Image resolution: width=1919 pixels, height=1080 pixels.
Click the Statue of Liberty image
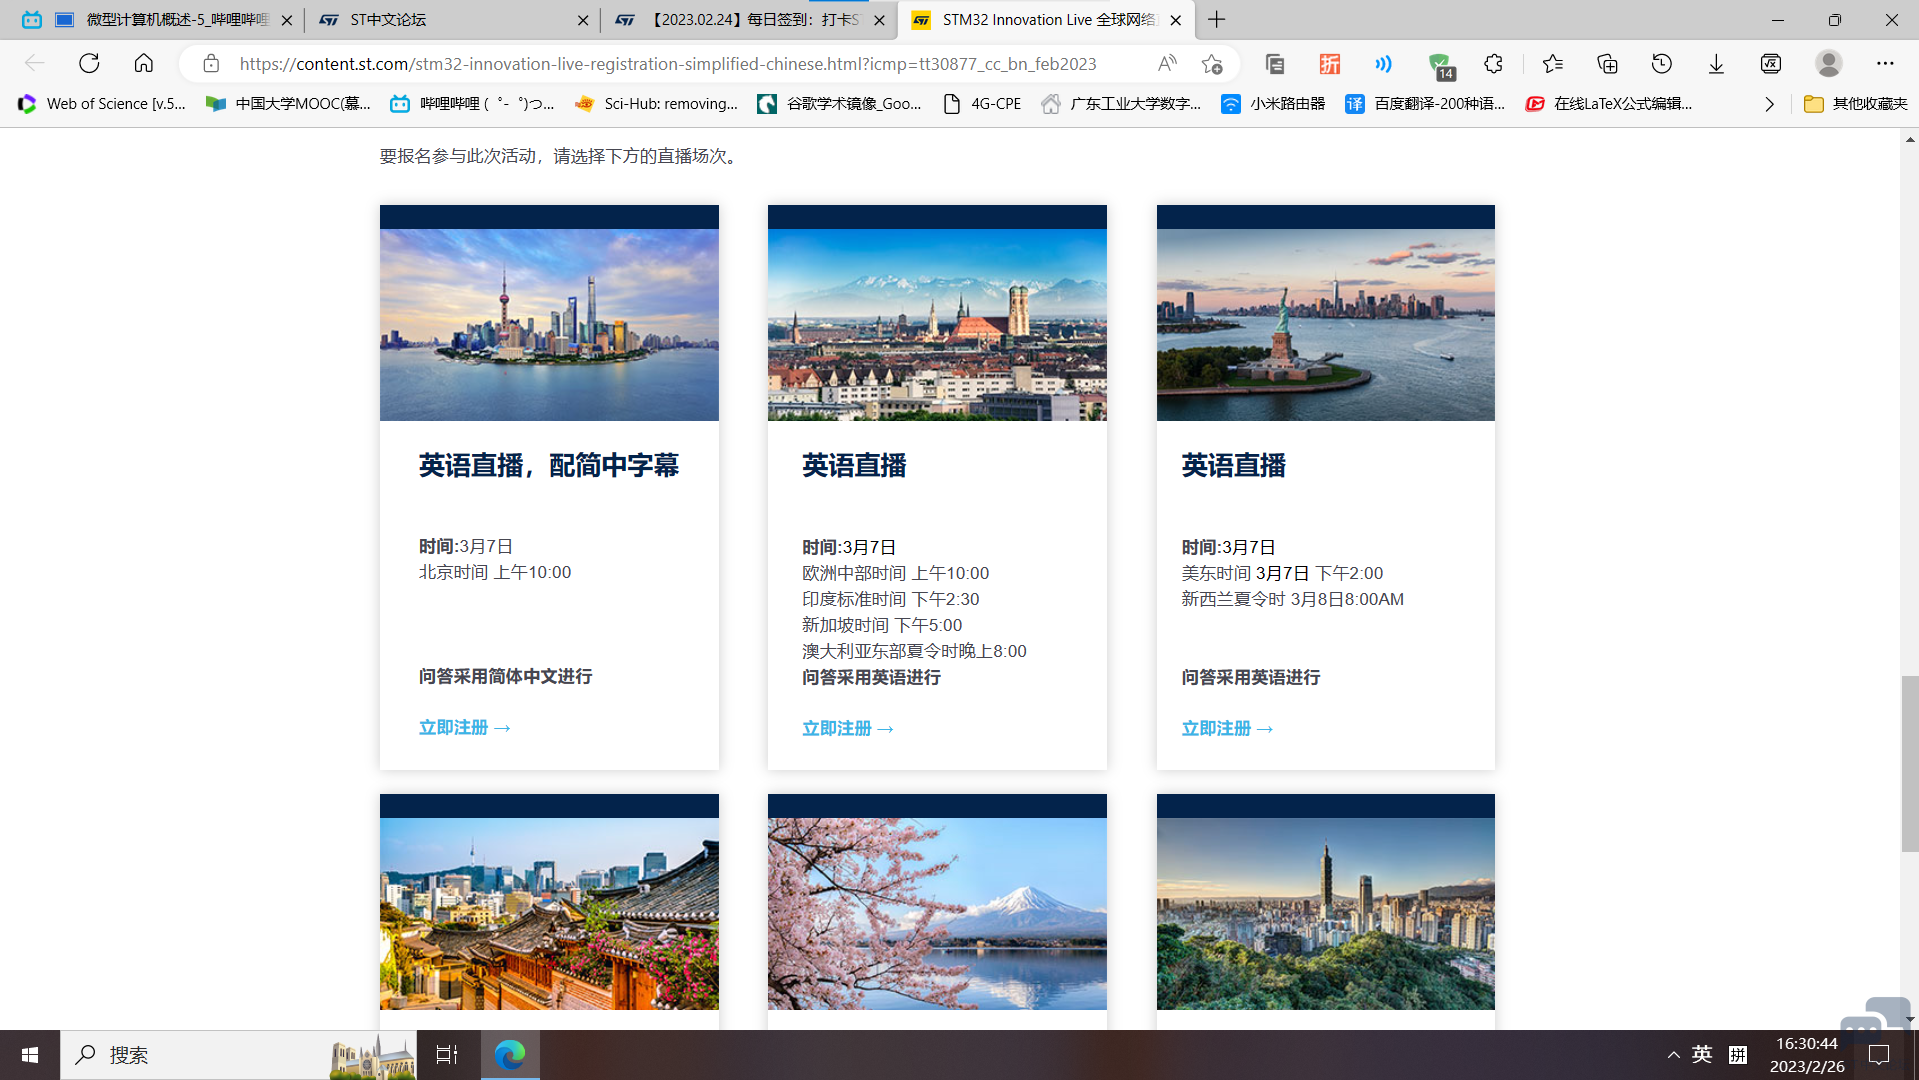[x=1325, y=324]
